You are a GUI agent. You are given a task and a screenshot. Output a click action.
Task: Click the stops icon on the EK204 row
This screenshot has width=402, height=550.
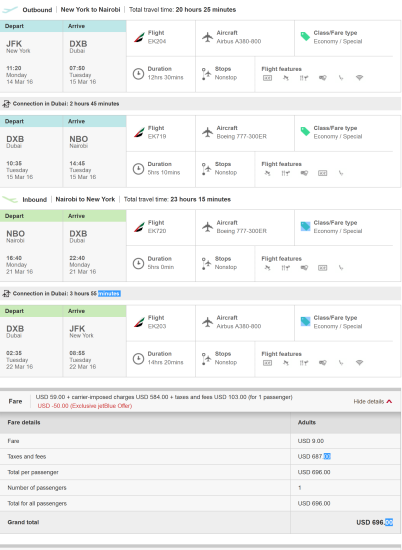pyautogui.click(x=206, y=74)
